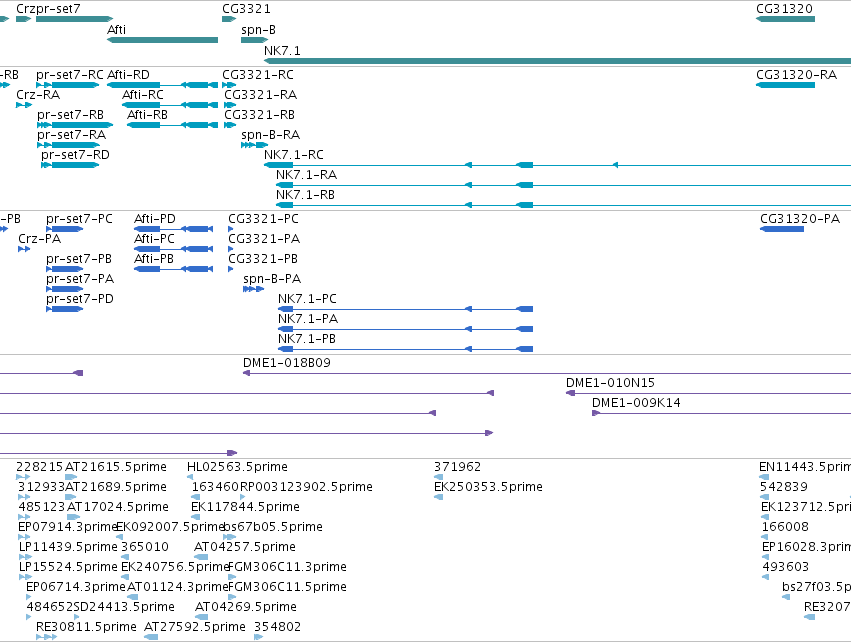Select the bs67b05.5prime EST label
The height and width of the screenshot is (642, 851).
[273, 527]
